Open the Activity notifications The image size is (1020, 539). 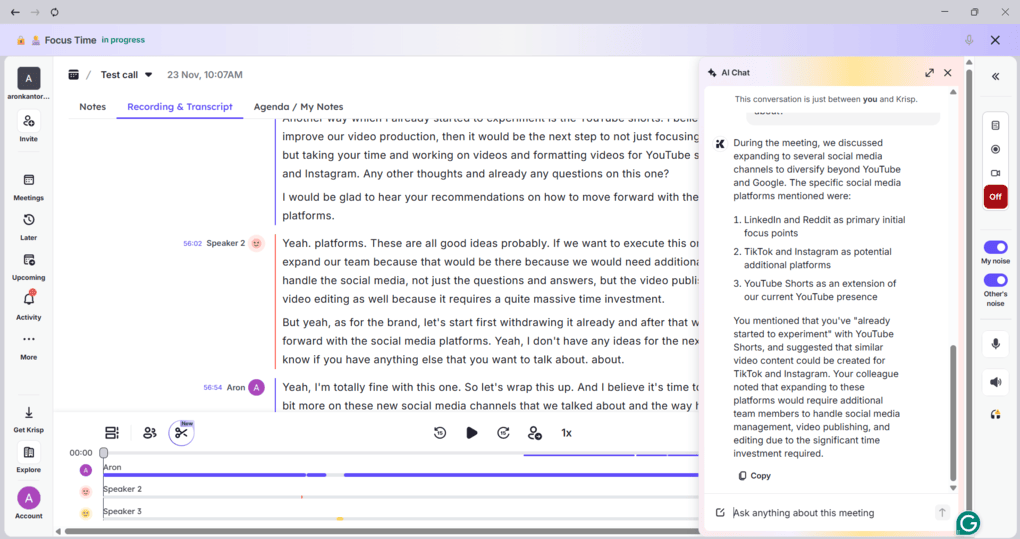[28, 304]
